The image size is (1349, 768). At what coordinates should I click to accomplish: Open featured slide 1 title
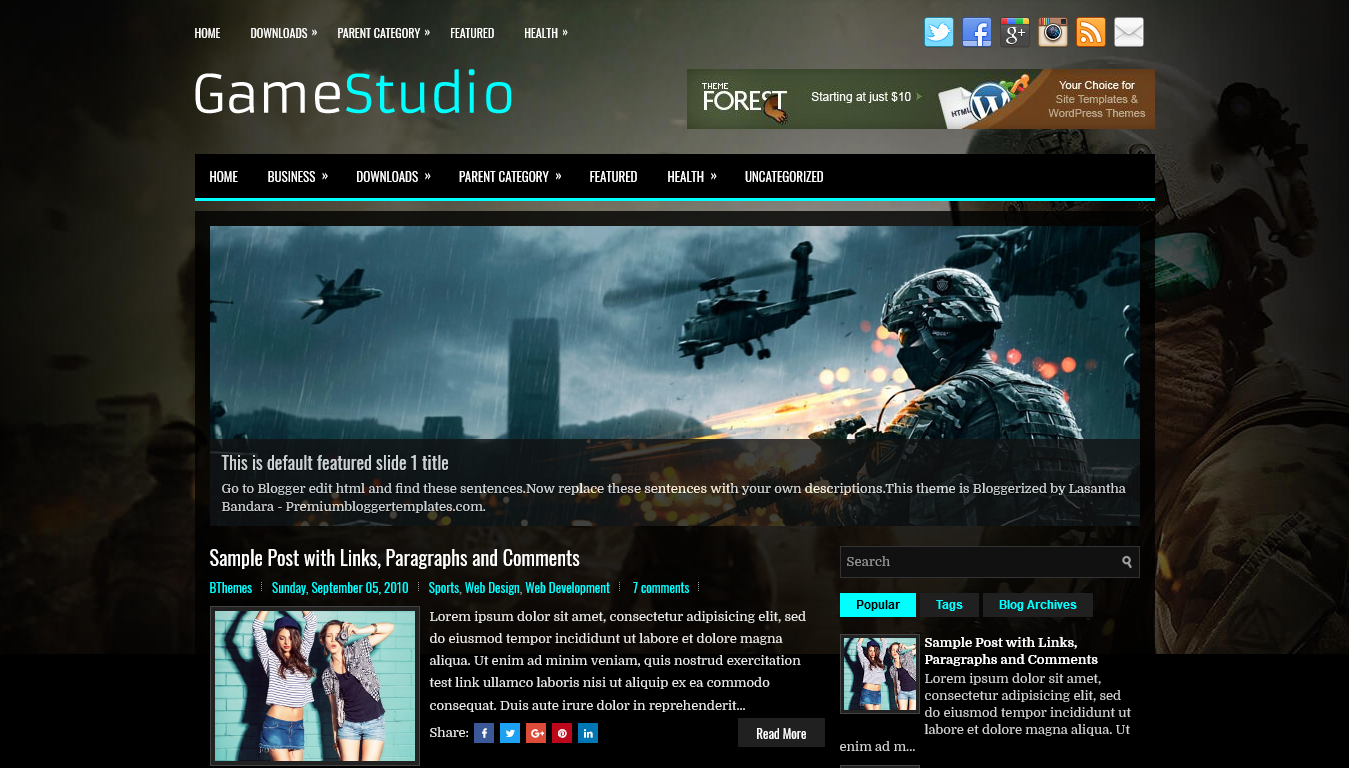(335, 463)
